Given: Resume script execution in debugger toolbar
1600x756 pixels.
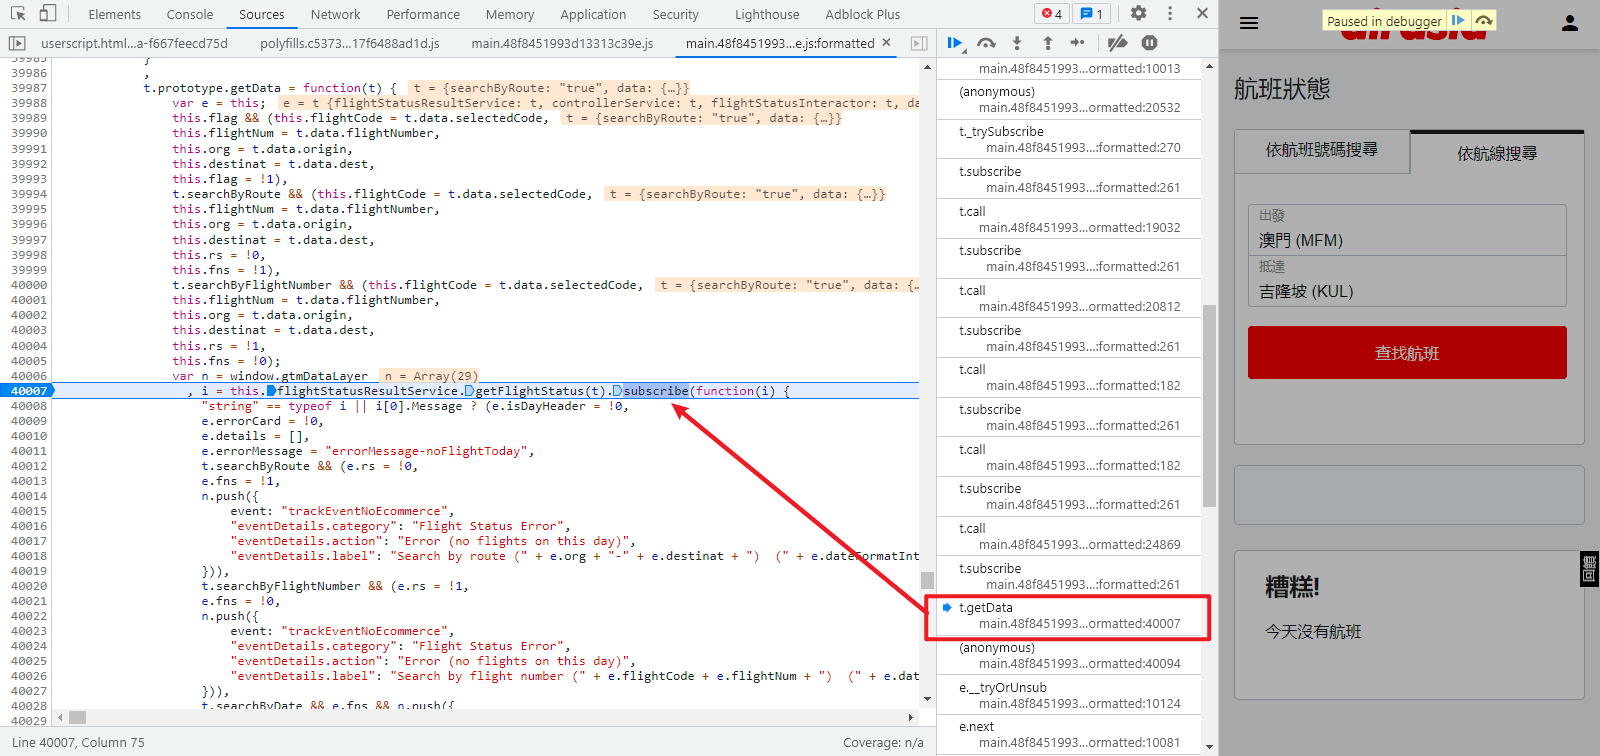Looking at the screenshot, I should pos(955,43).
